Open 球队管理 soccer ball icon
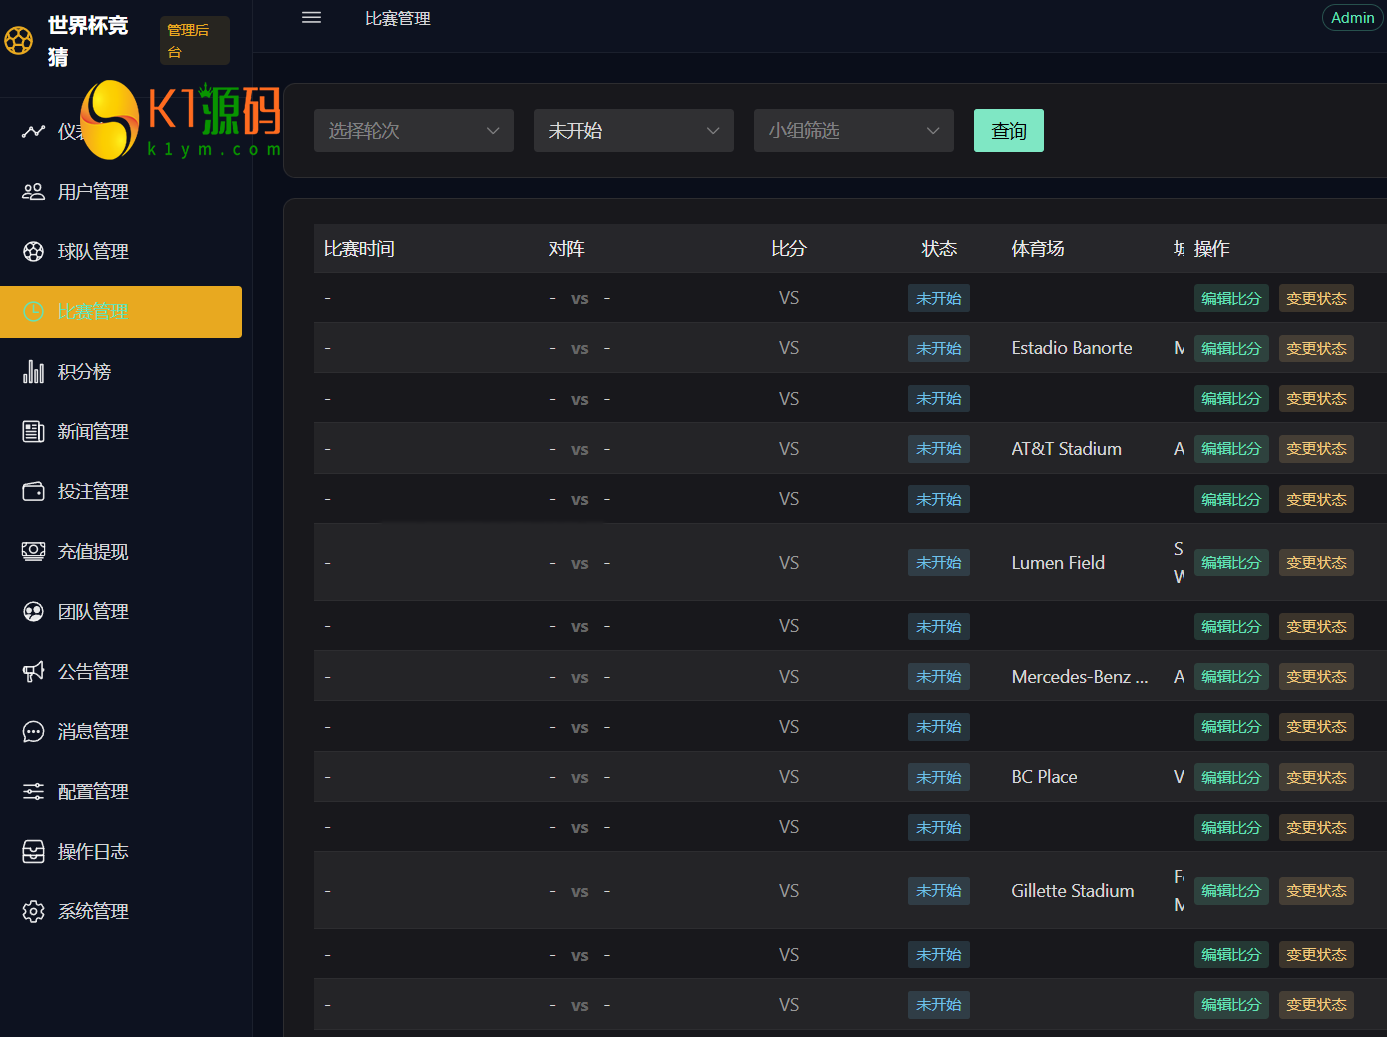This screenshot has height=1037, width=1387. point(34,251)
